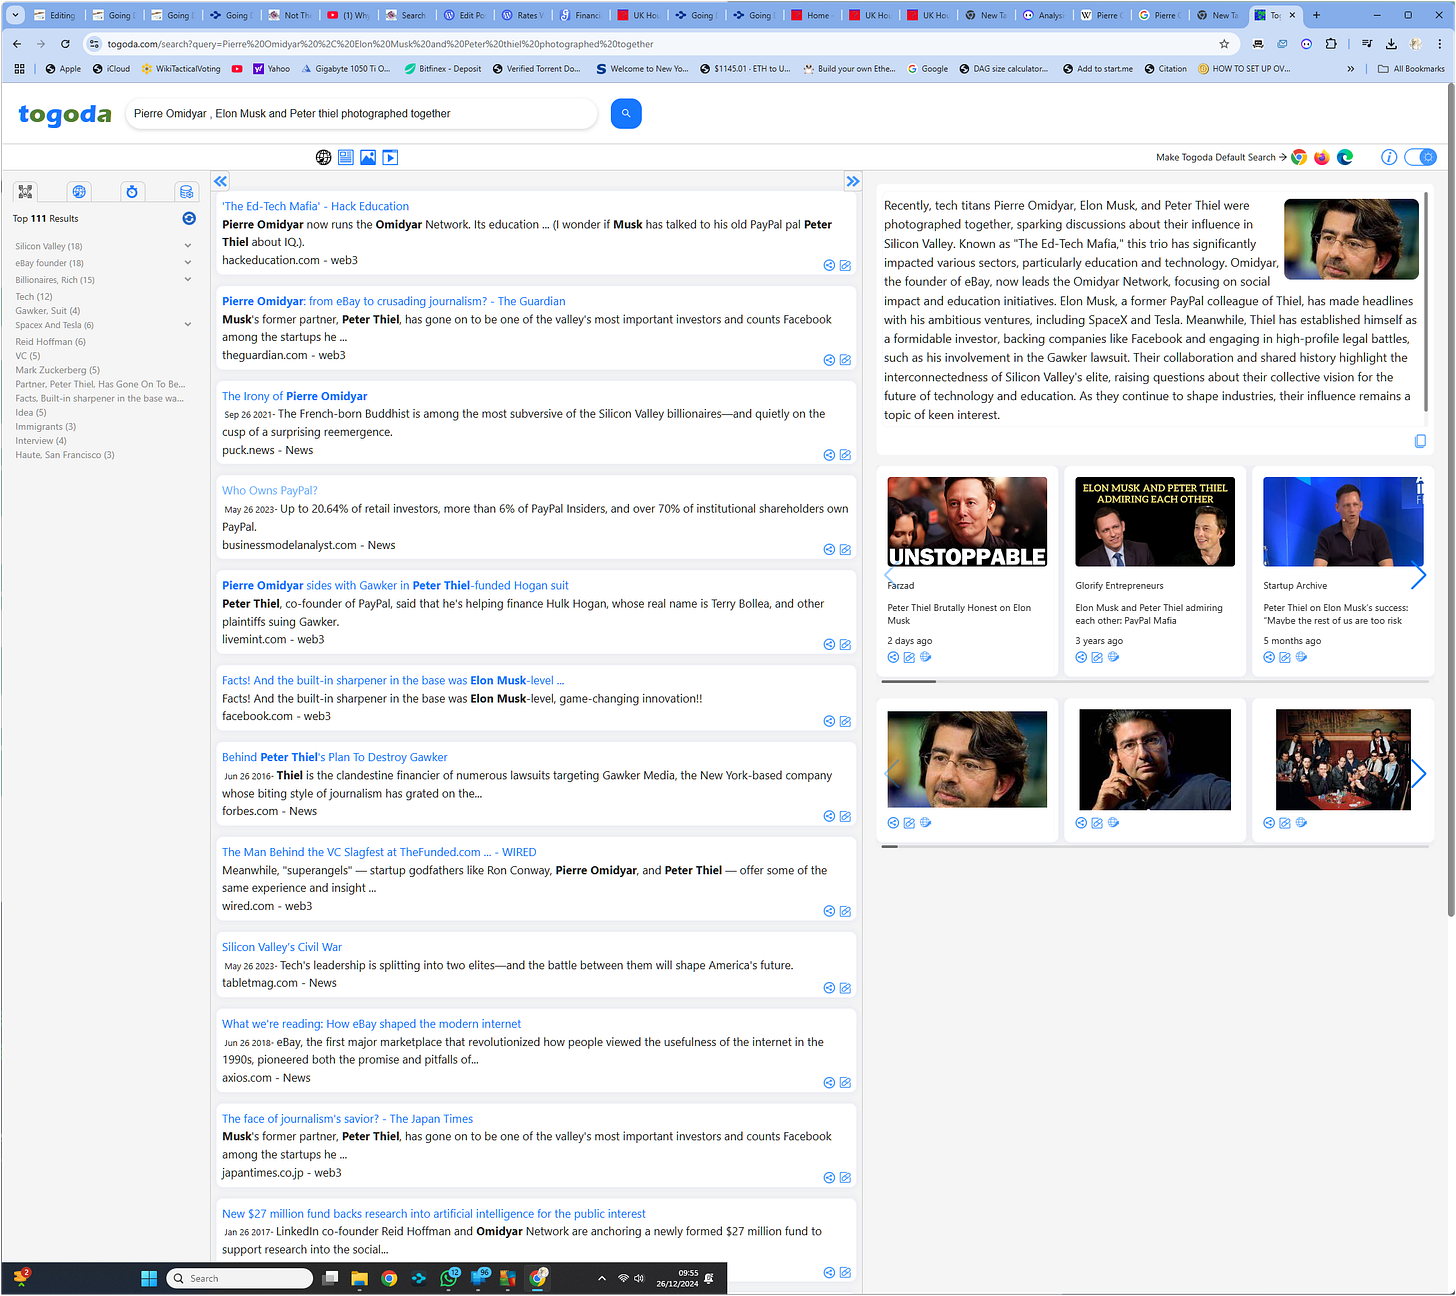Copy the AI summary text
This screenshot has height=1296, width=1456.
pos(1420,441)
